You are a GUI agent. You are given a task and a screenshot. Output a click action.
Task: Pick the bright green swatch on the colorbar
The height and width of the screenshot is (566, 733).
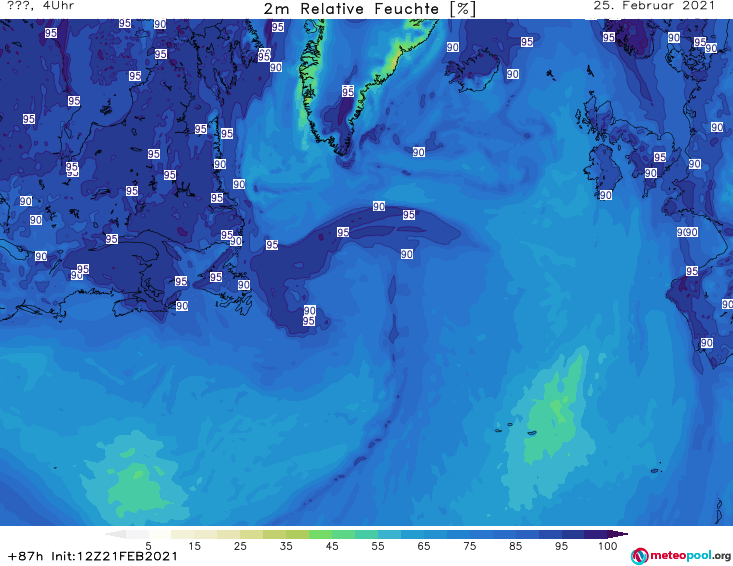pyautogui.click(x=320, y=534)
